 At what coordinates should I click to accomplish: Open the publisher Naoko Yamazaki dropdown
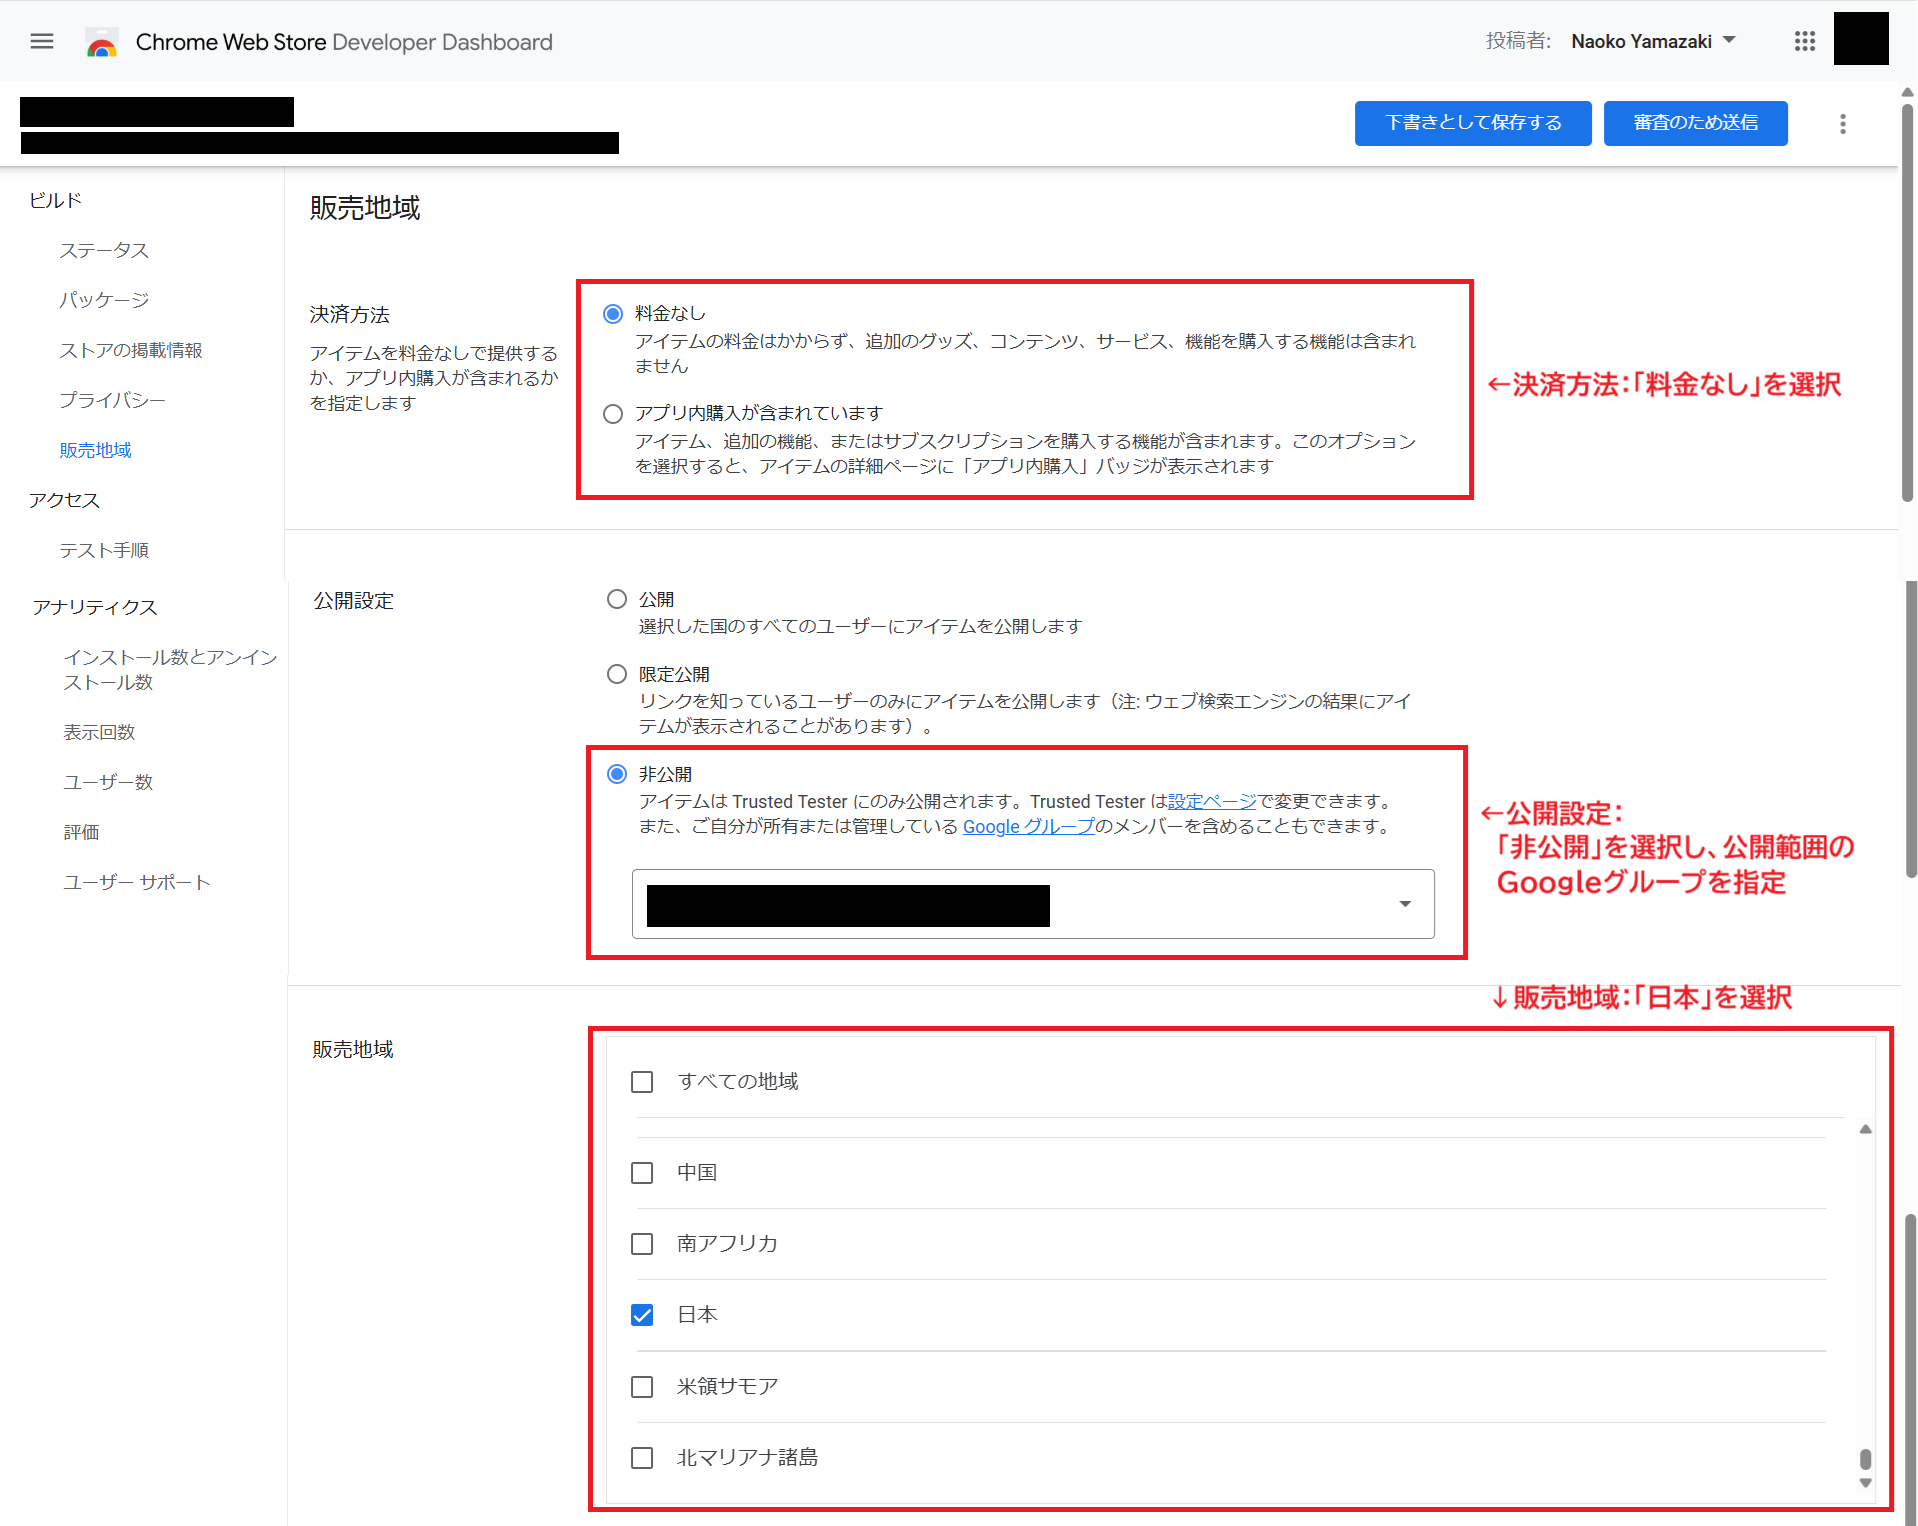point(1652,41)
